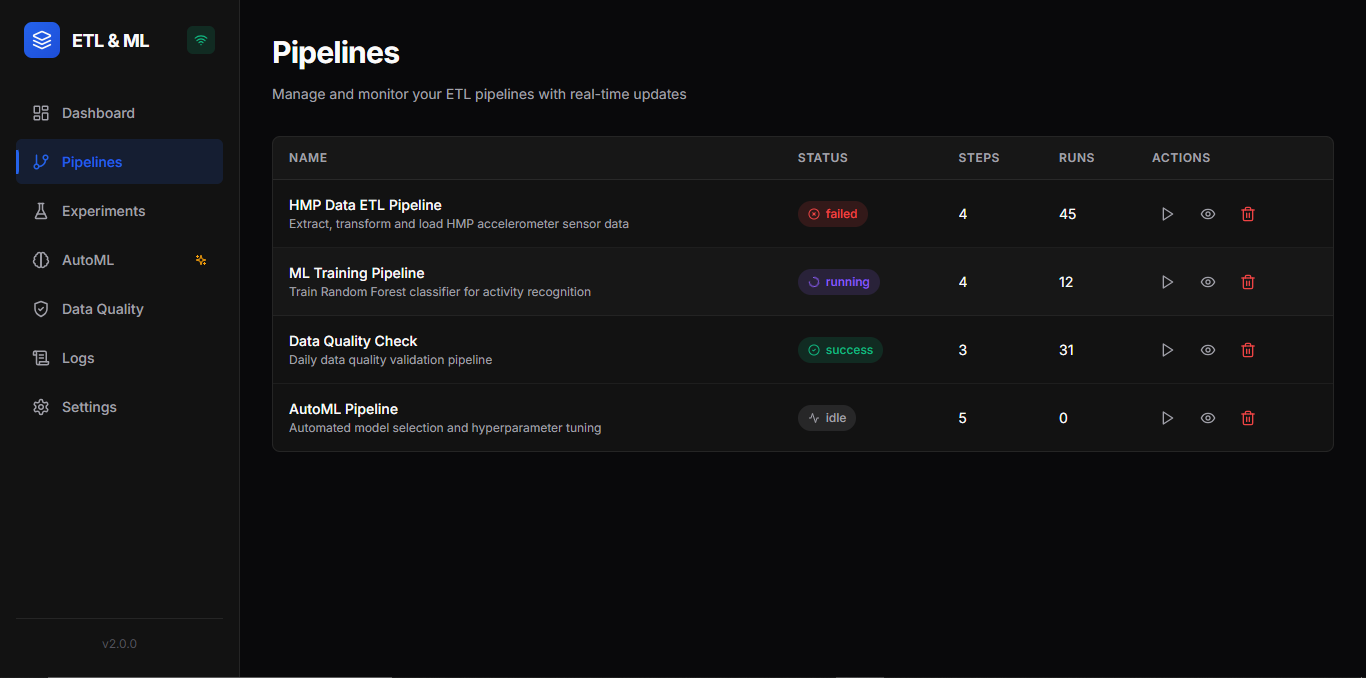Screen dimensions: 1366x678
Task: View the HMP Data ETL Pipeline
Action: (x=1208, y=214)
